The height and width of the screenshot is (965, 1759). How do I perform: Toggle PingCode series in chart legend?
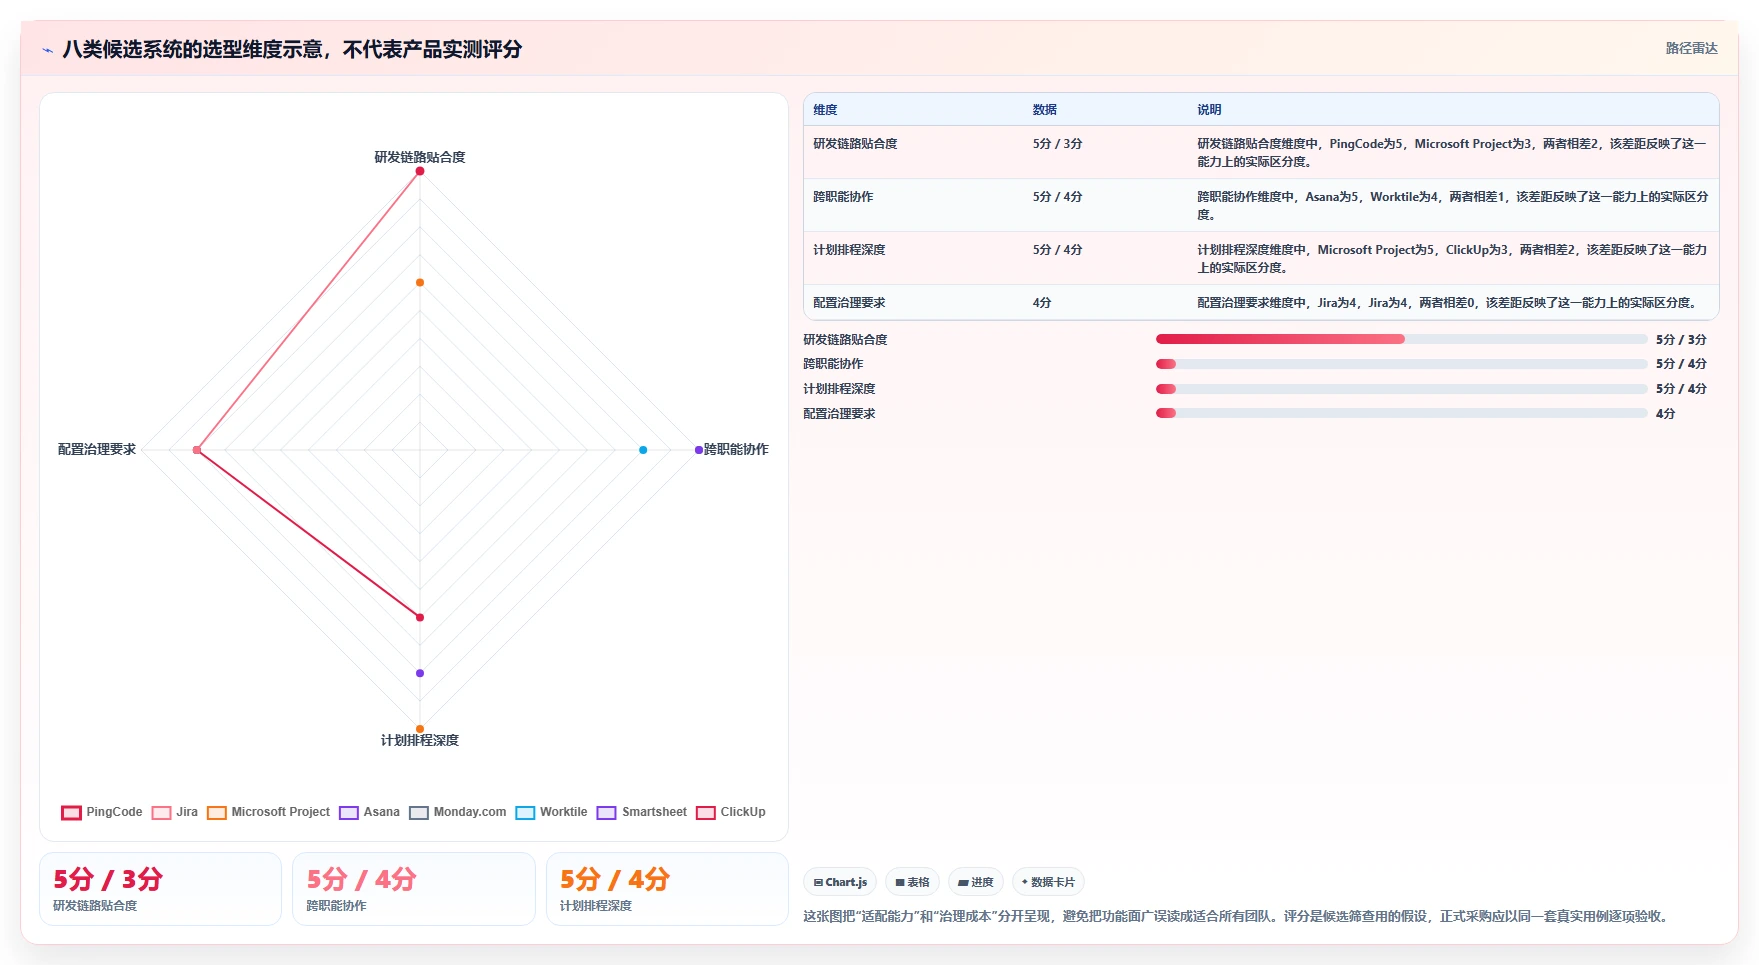pos(102,812)
